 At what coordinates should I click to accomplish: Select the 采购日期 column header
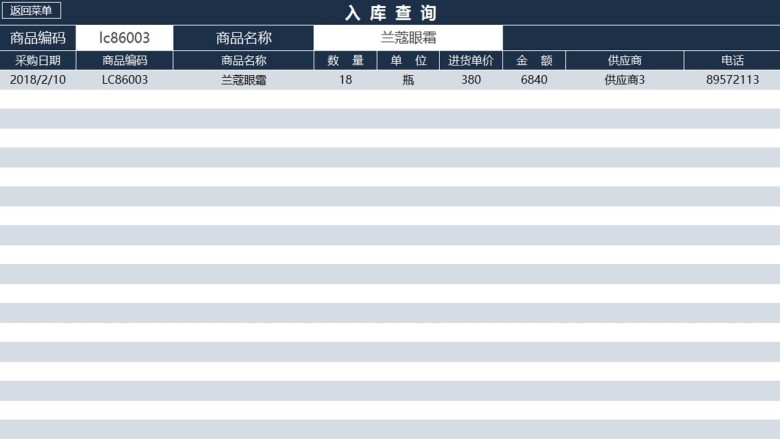38,60
